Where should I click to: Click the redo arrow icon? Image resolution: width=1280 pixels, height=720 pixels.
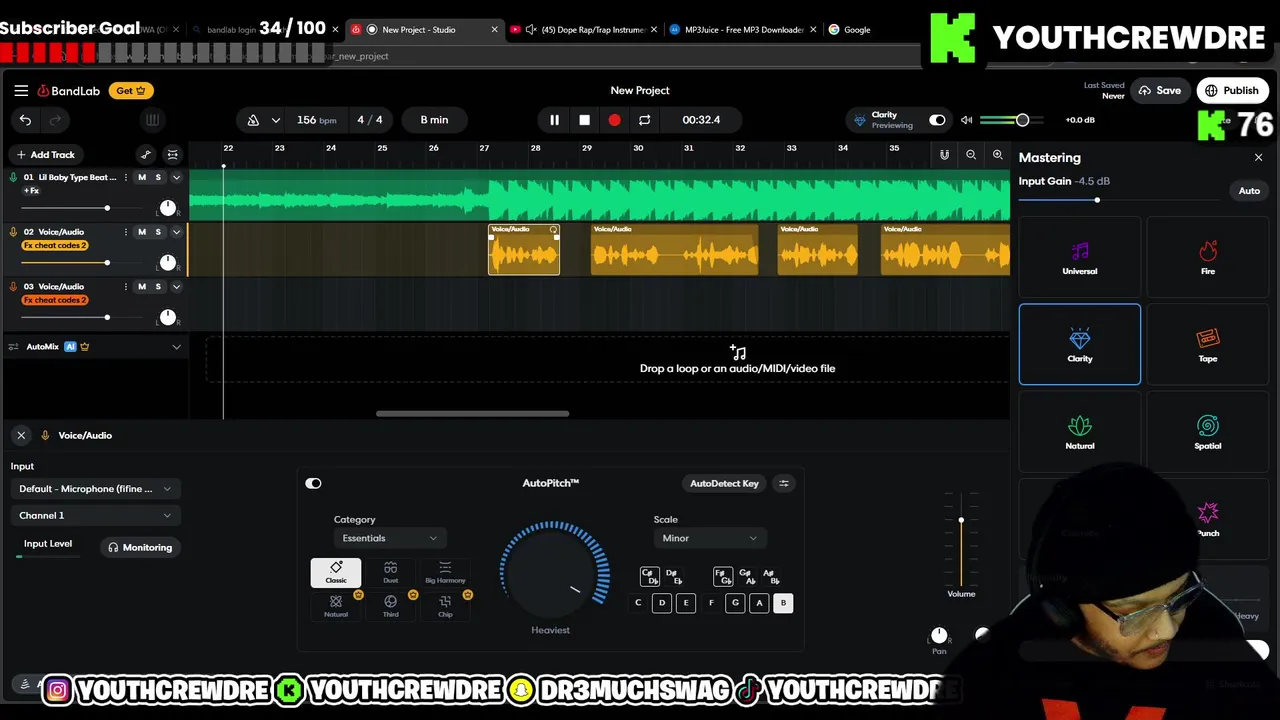point(55,120)
